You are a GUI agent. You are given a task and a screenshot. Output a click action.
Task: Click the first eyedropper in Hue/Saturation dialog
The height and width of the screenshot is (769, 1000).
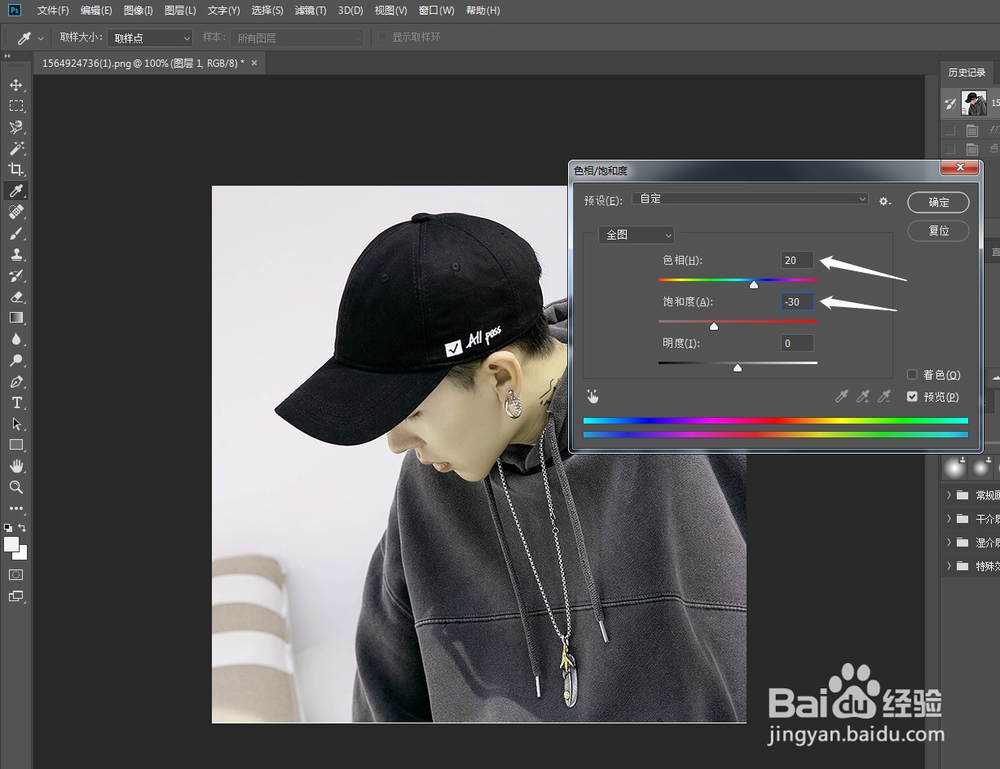[842, 397]
